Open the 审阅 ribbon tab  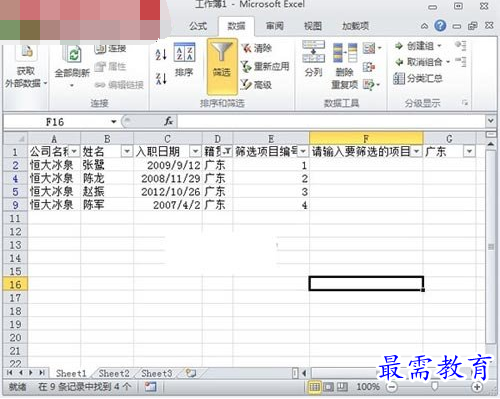coord(274,26)
